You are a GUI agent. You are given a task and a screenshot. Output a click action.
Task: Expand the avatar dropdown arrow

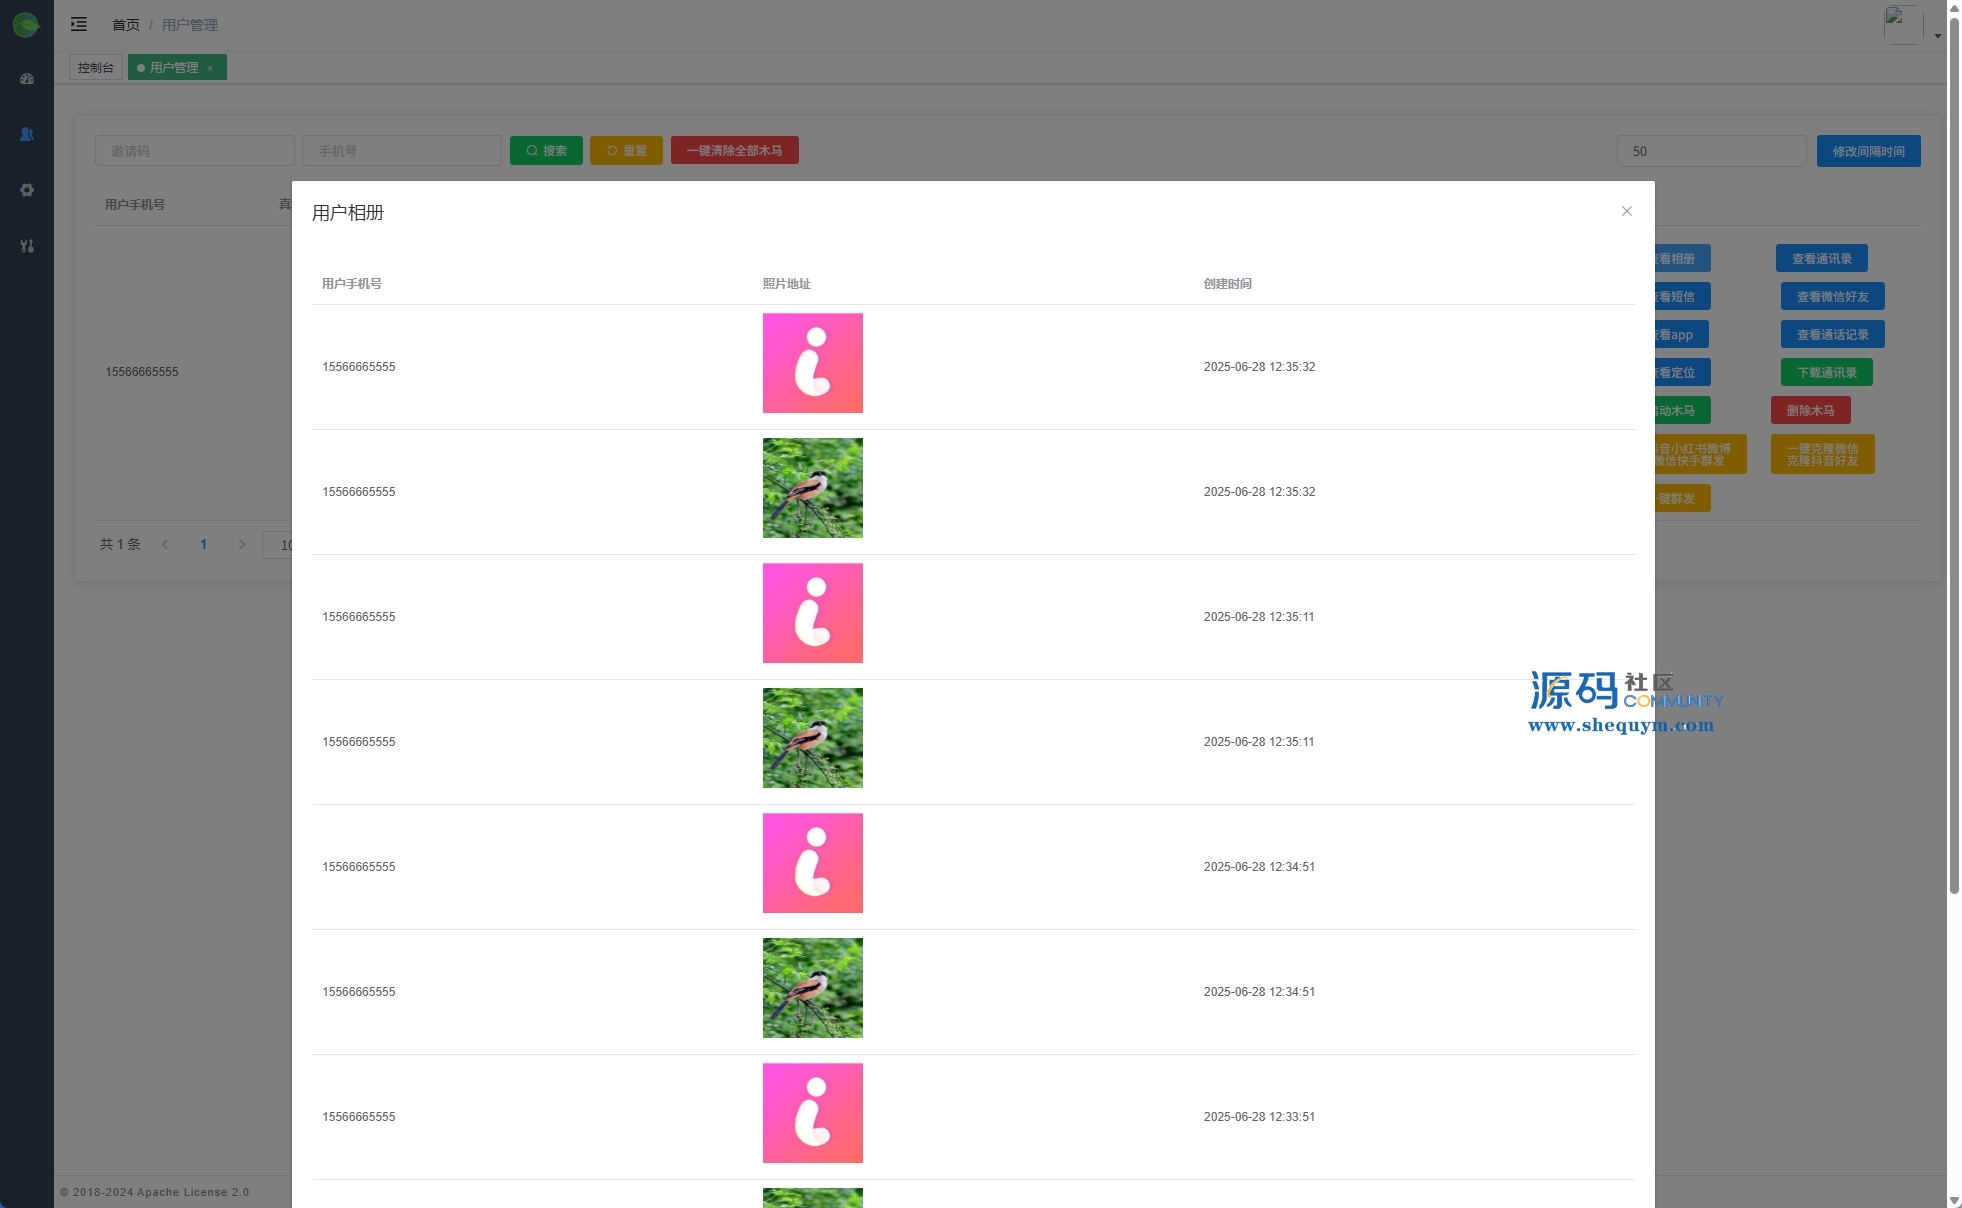pyautogui.click(x=1937, y=36)
